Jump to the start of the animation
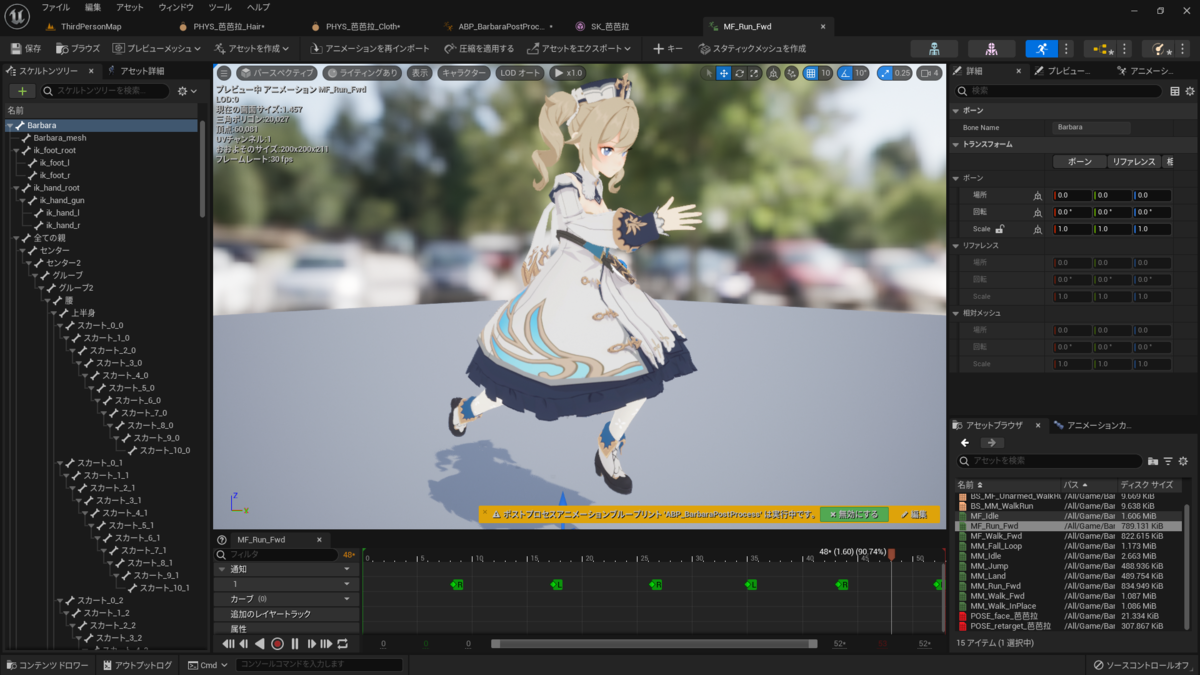The image size is (1200, 675). [x=228, y=644]
